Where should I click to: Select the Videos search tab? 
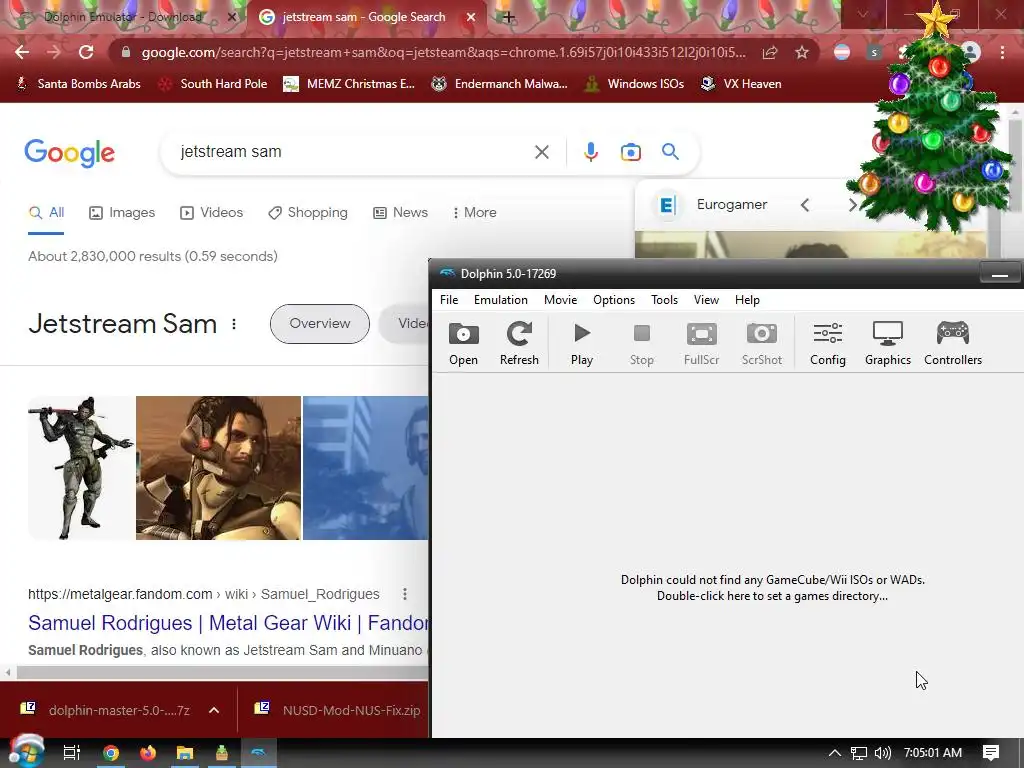click(x=211, y=213)
